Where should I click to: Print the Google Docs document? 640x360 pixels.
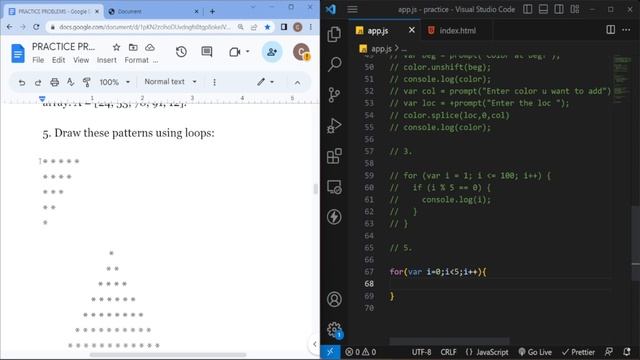pyautogui.click(x=54, y=82)
